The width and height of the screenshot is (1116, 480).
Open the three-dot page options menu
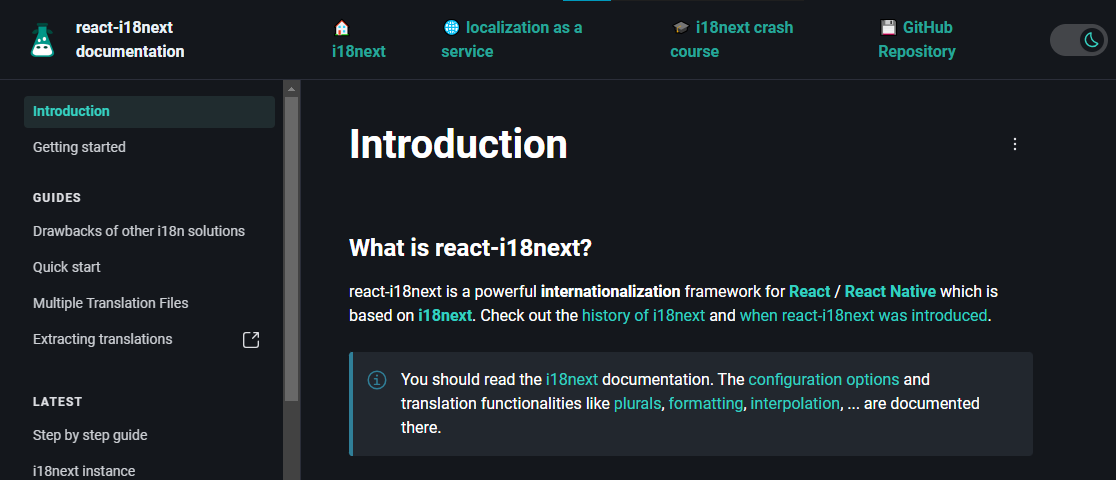1015,144
